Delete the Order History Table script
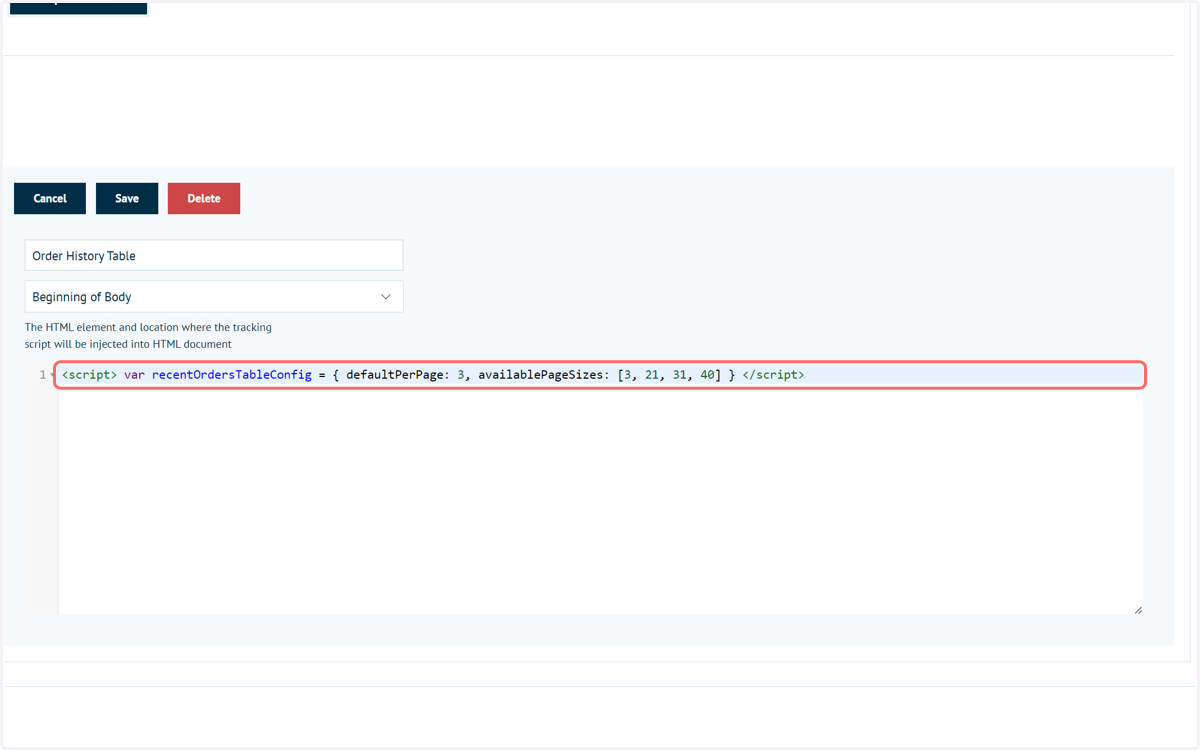Viewport: 1200px width, 750px height. pos(204,198)
